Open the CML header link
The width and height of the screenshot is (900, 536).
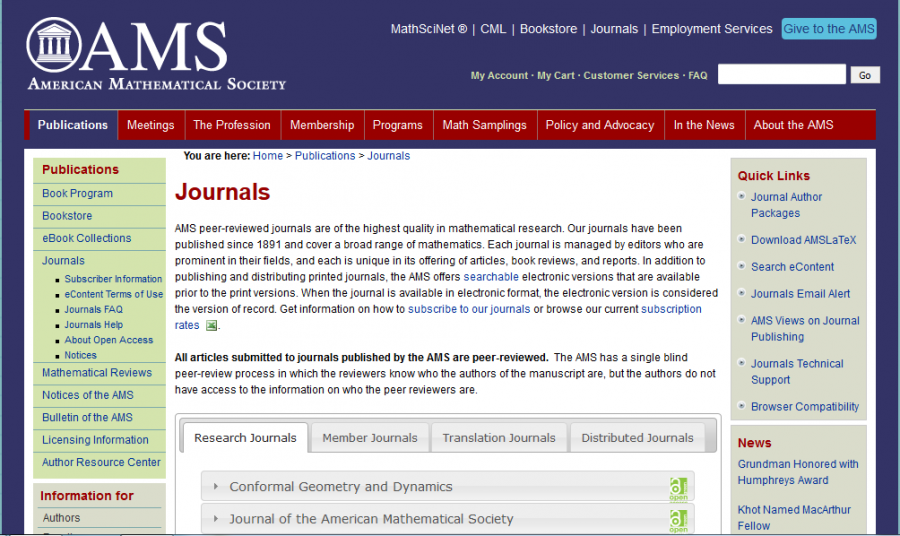click(x=493, y=29)
